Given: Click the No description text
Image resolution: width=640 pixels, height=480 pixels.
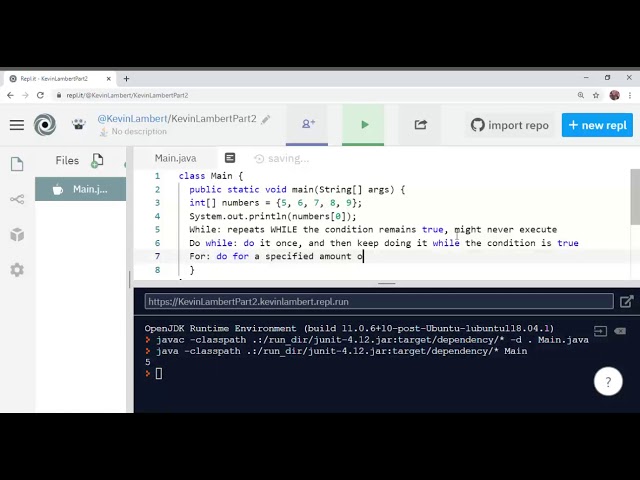Looking at the screenshot, I should pos(139,131).
